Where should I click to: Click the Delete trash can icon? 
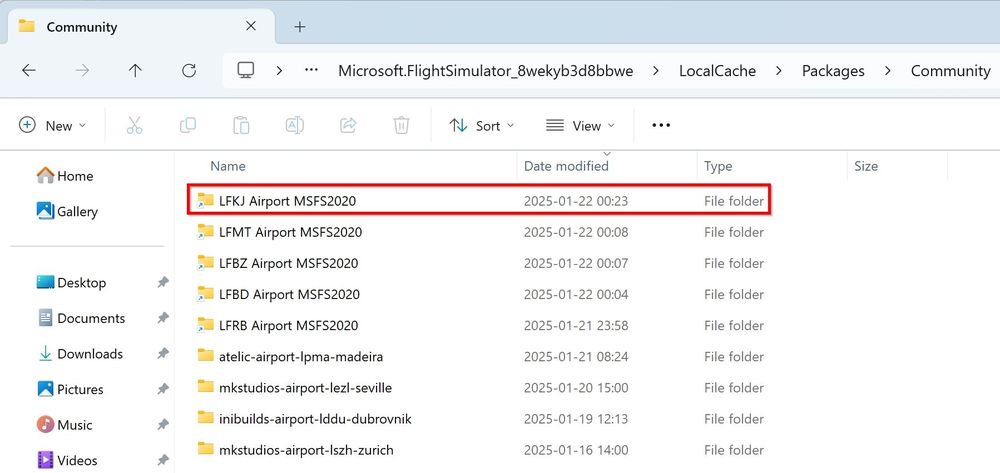coord(401,125)
